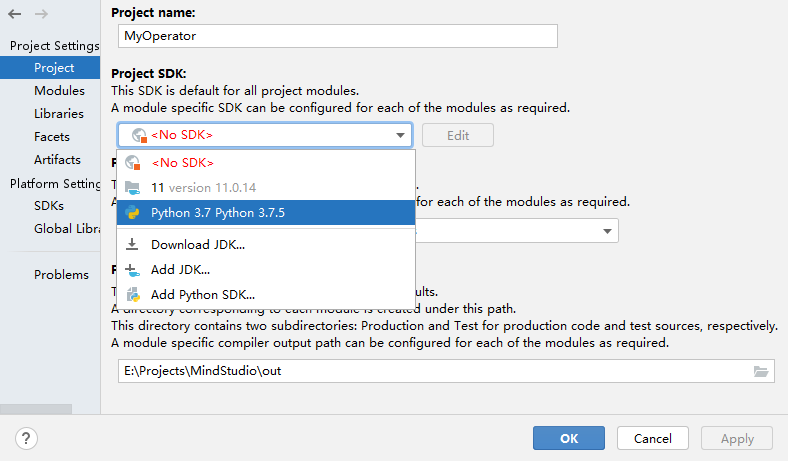This screenshot has height=461, width=788.
Task: Click the Project name text field
Action: tap(334, 35)
